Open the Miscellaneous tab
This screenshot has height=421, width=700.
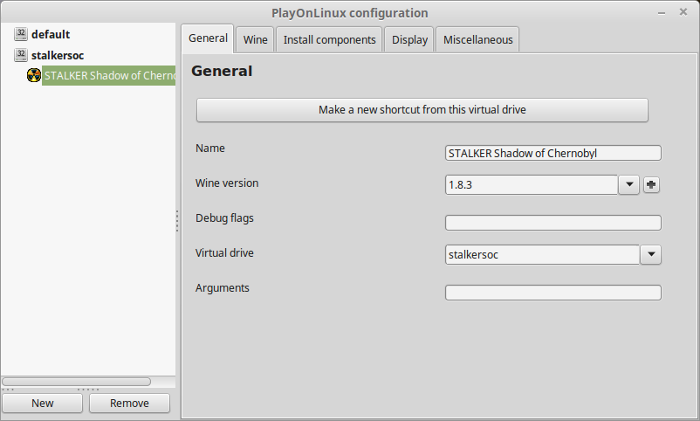pyautogui.click(x=478, y=40)
